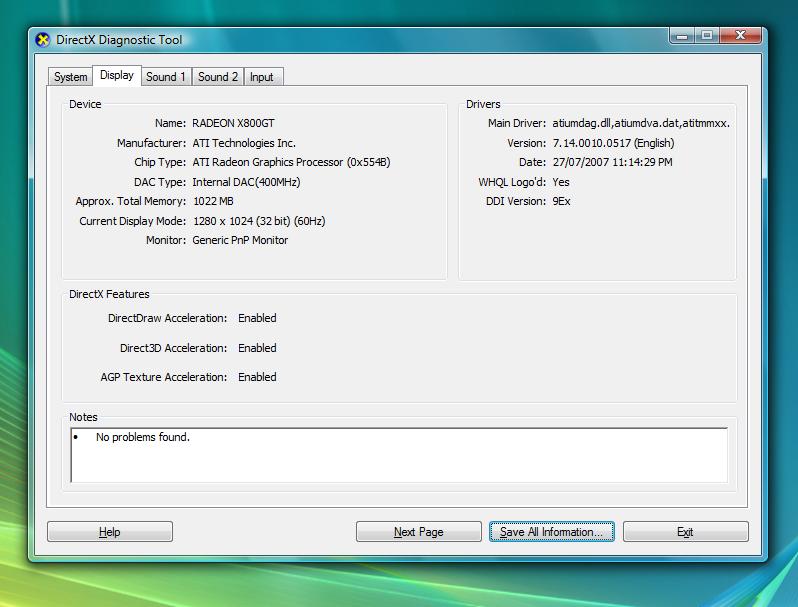Click inside the Notes text box
This screenshot has height=607, width=798.
click(399, 455)
